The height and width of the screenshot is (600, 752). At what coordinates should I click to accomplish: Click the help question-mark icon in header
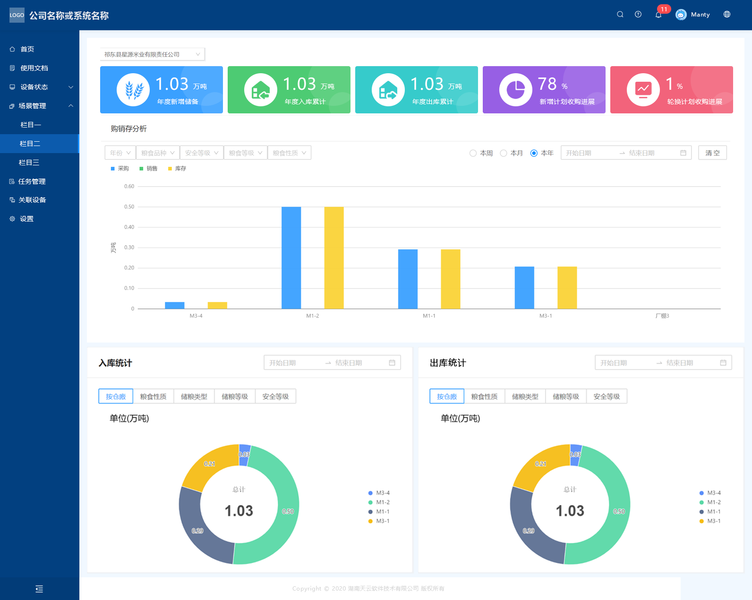coord(638,14)
